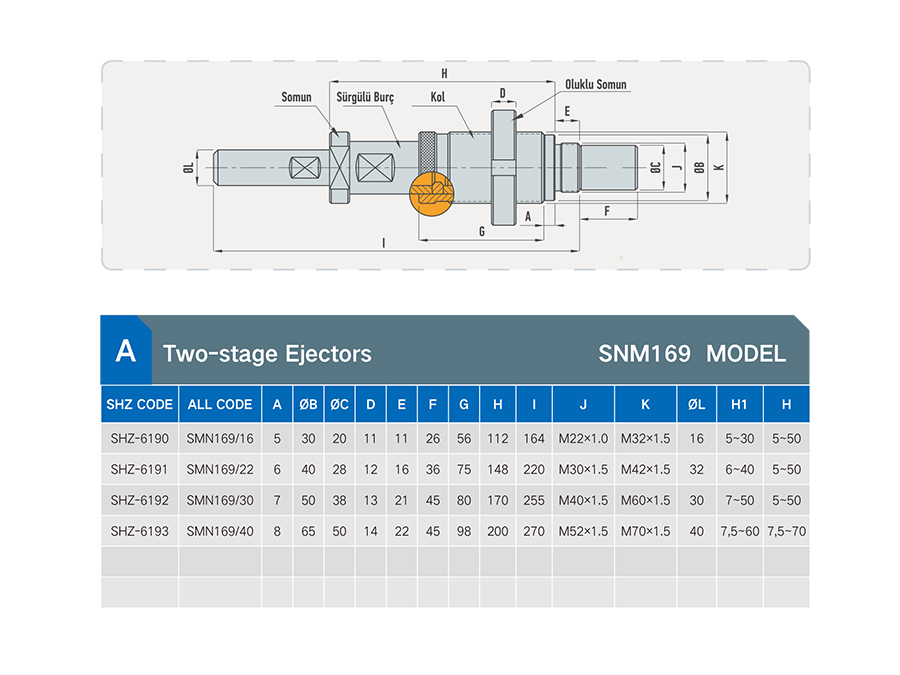Image resolution: width=900 pixels, height=675 pixels.
Task: Click the "F" dimension label in the drawing
Action: (x=607, y=211)
